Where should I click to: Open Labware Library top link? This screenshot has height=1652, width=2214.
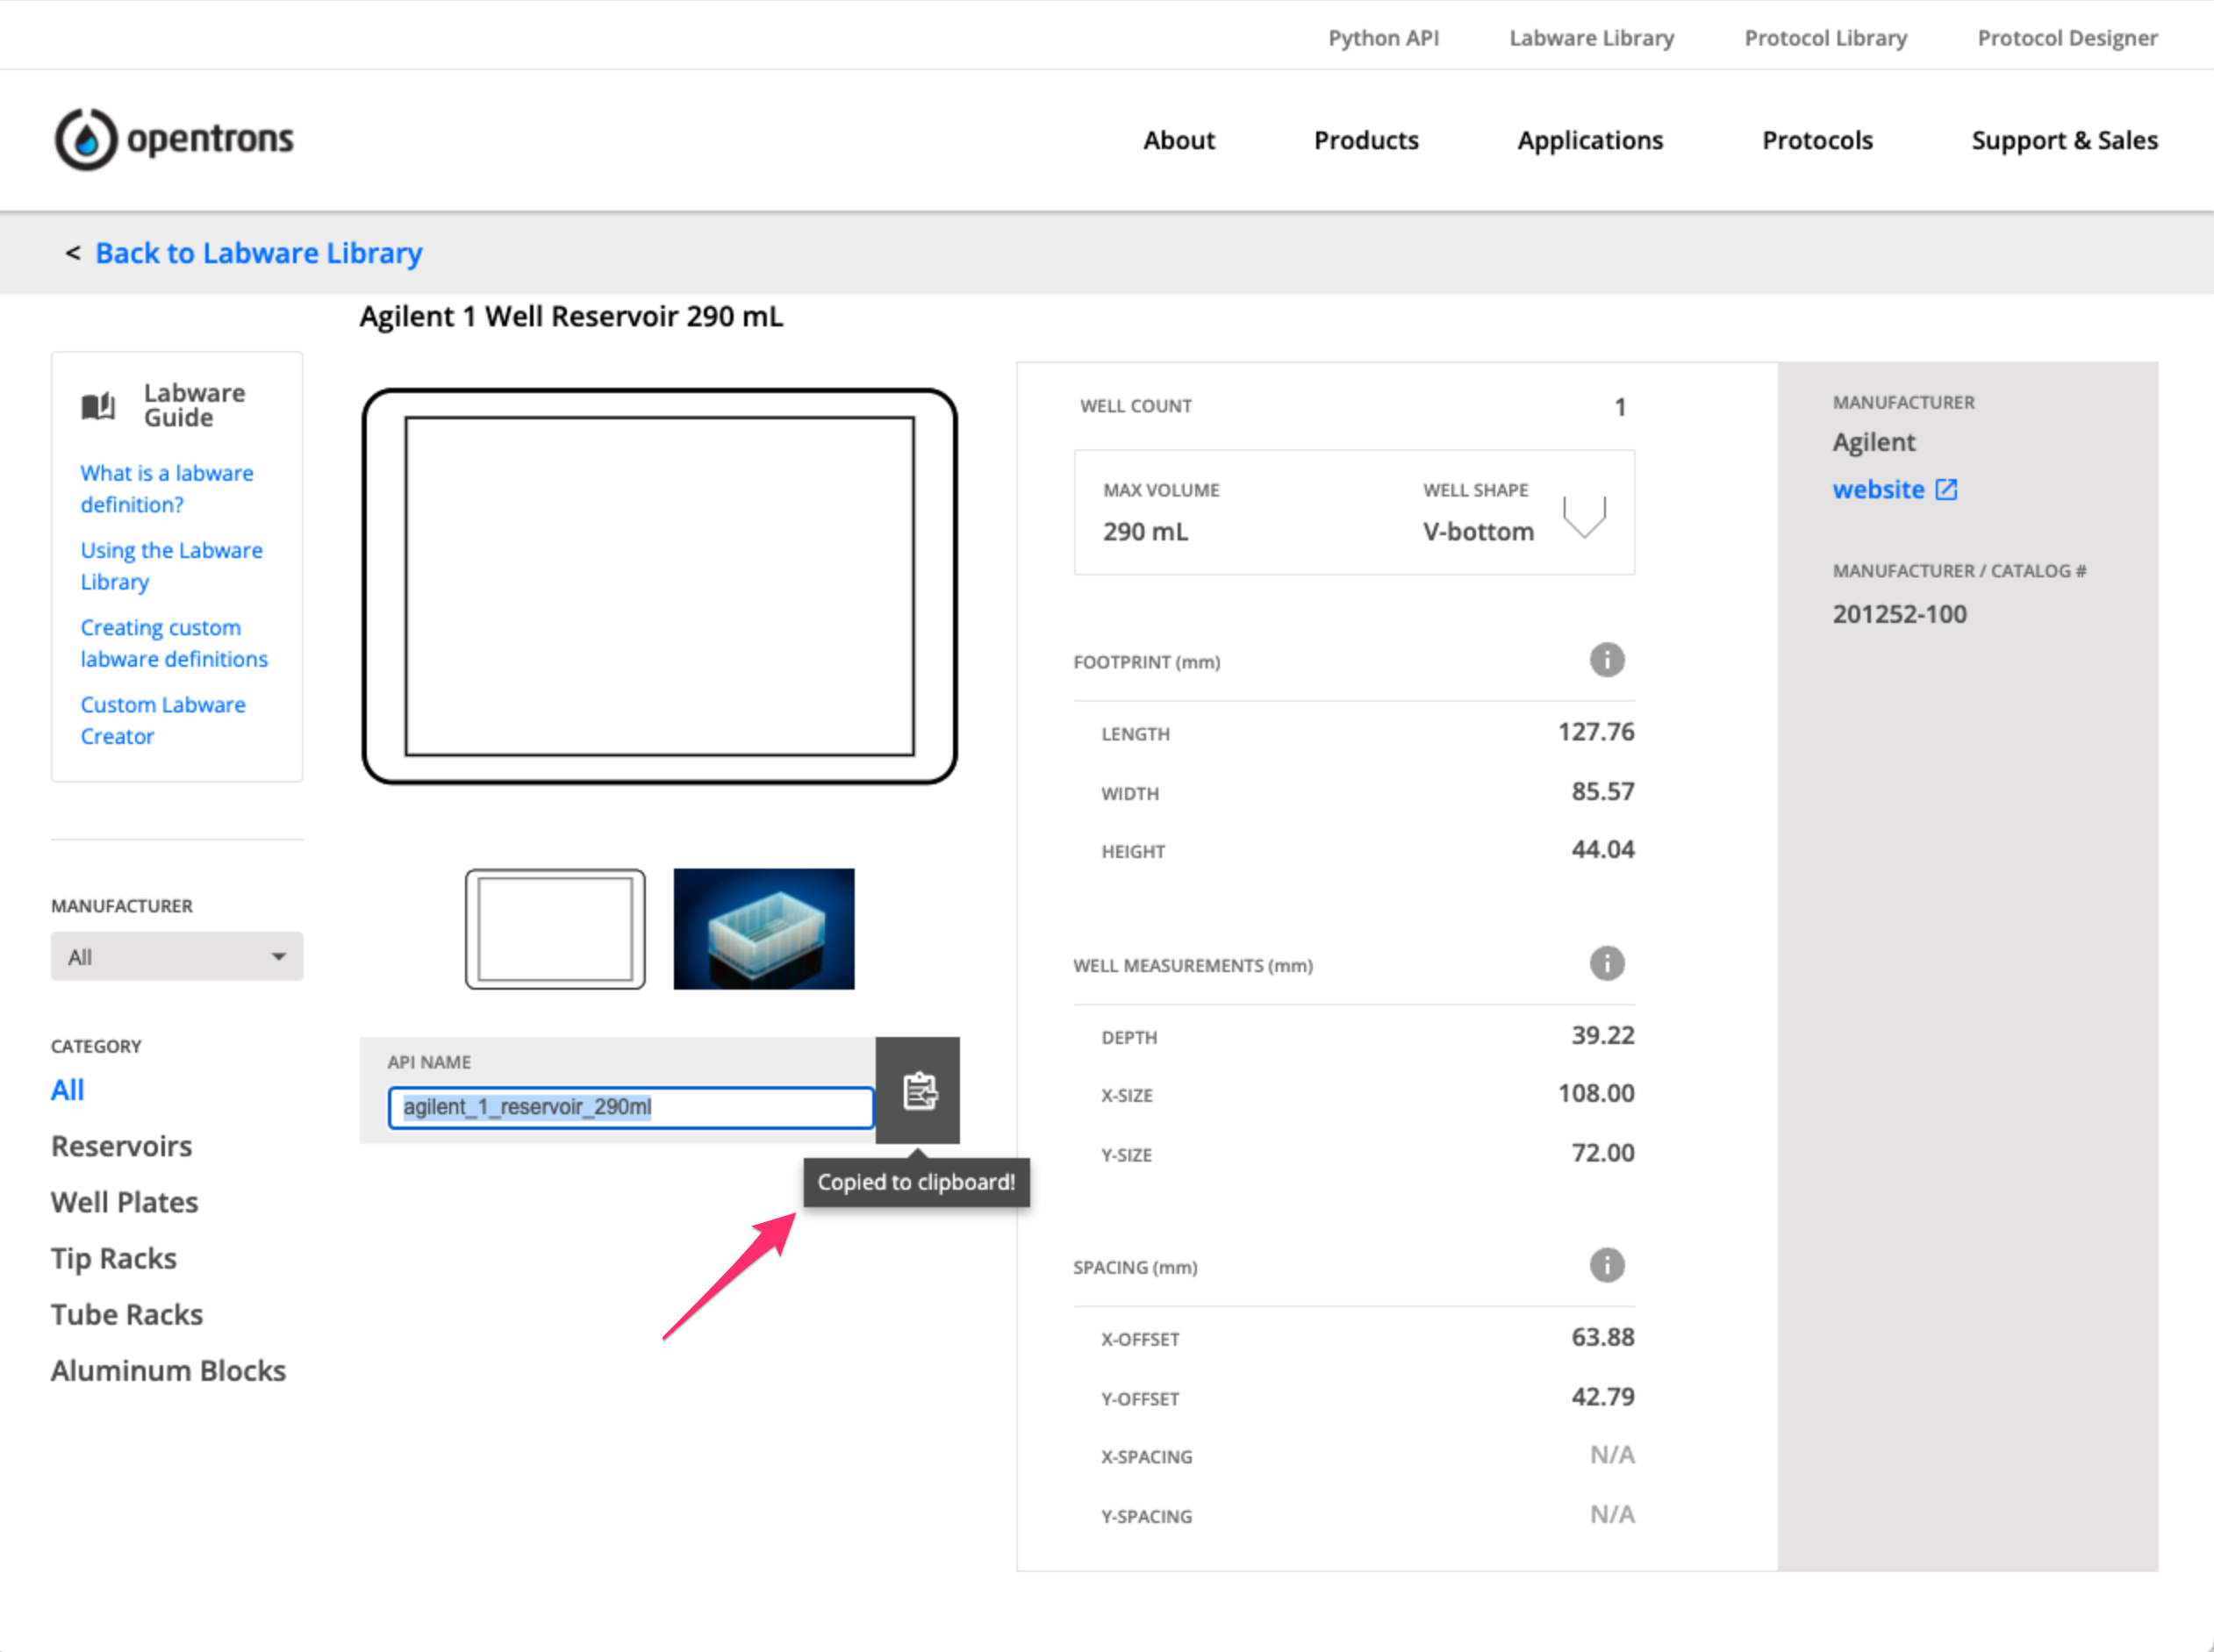tap(1591, 38)
